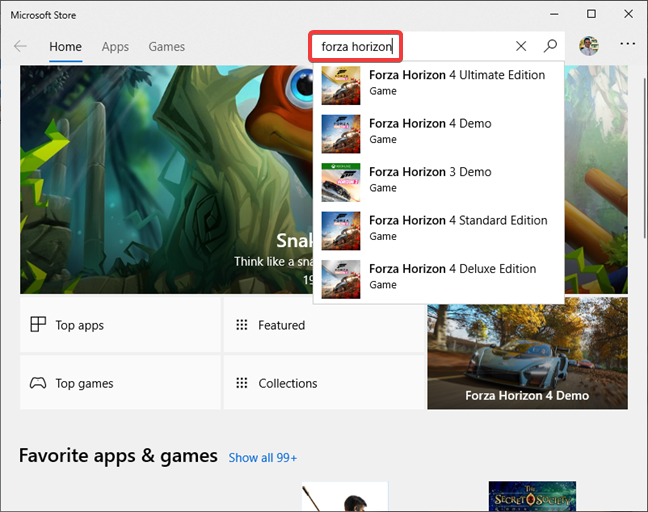Close the Microsoft Store window
Image resolution: width=648 pixels, height=512 pixels.
pyautogui.click(x=628, y=14)
